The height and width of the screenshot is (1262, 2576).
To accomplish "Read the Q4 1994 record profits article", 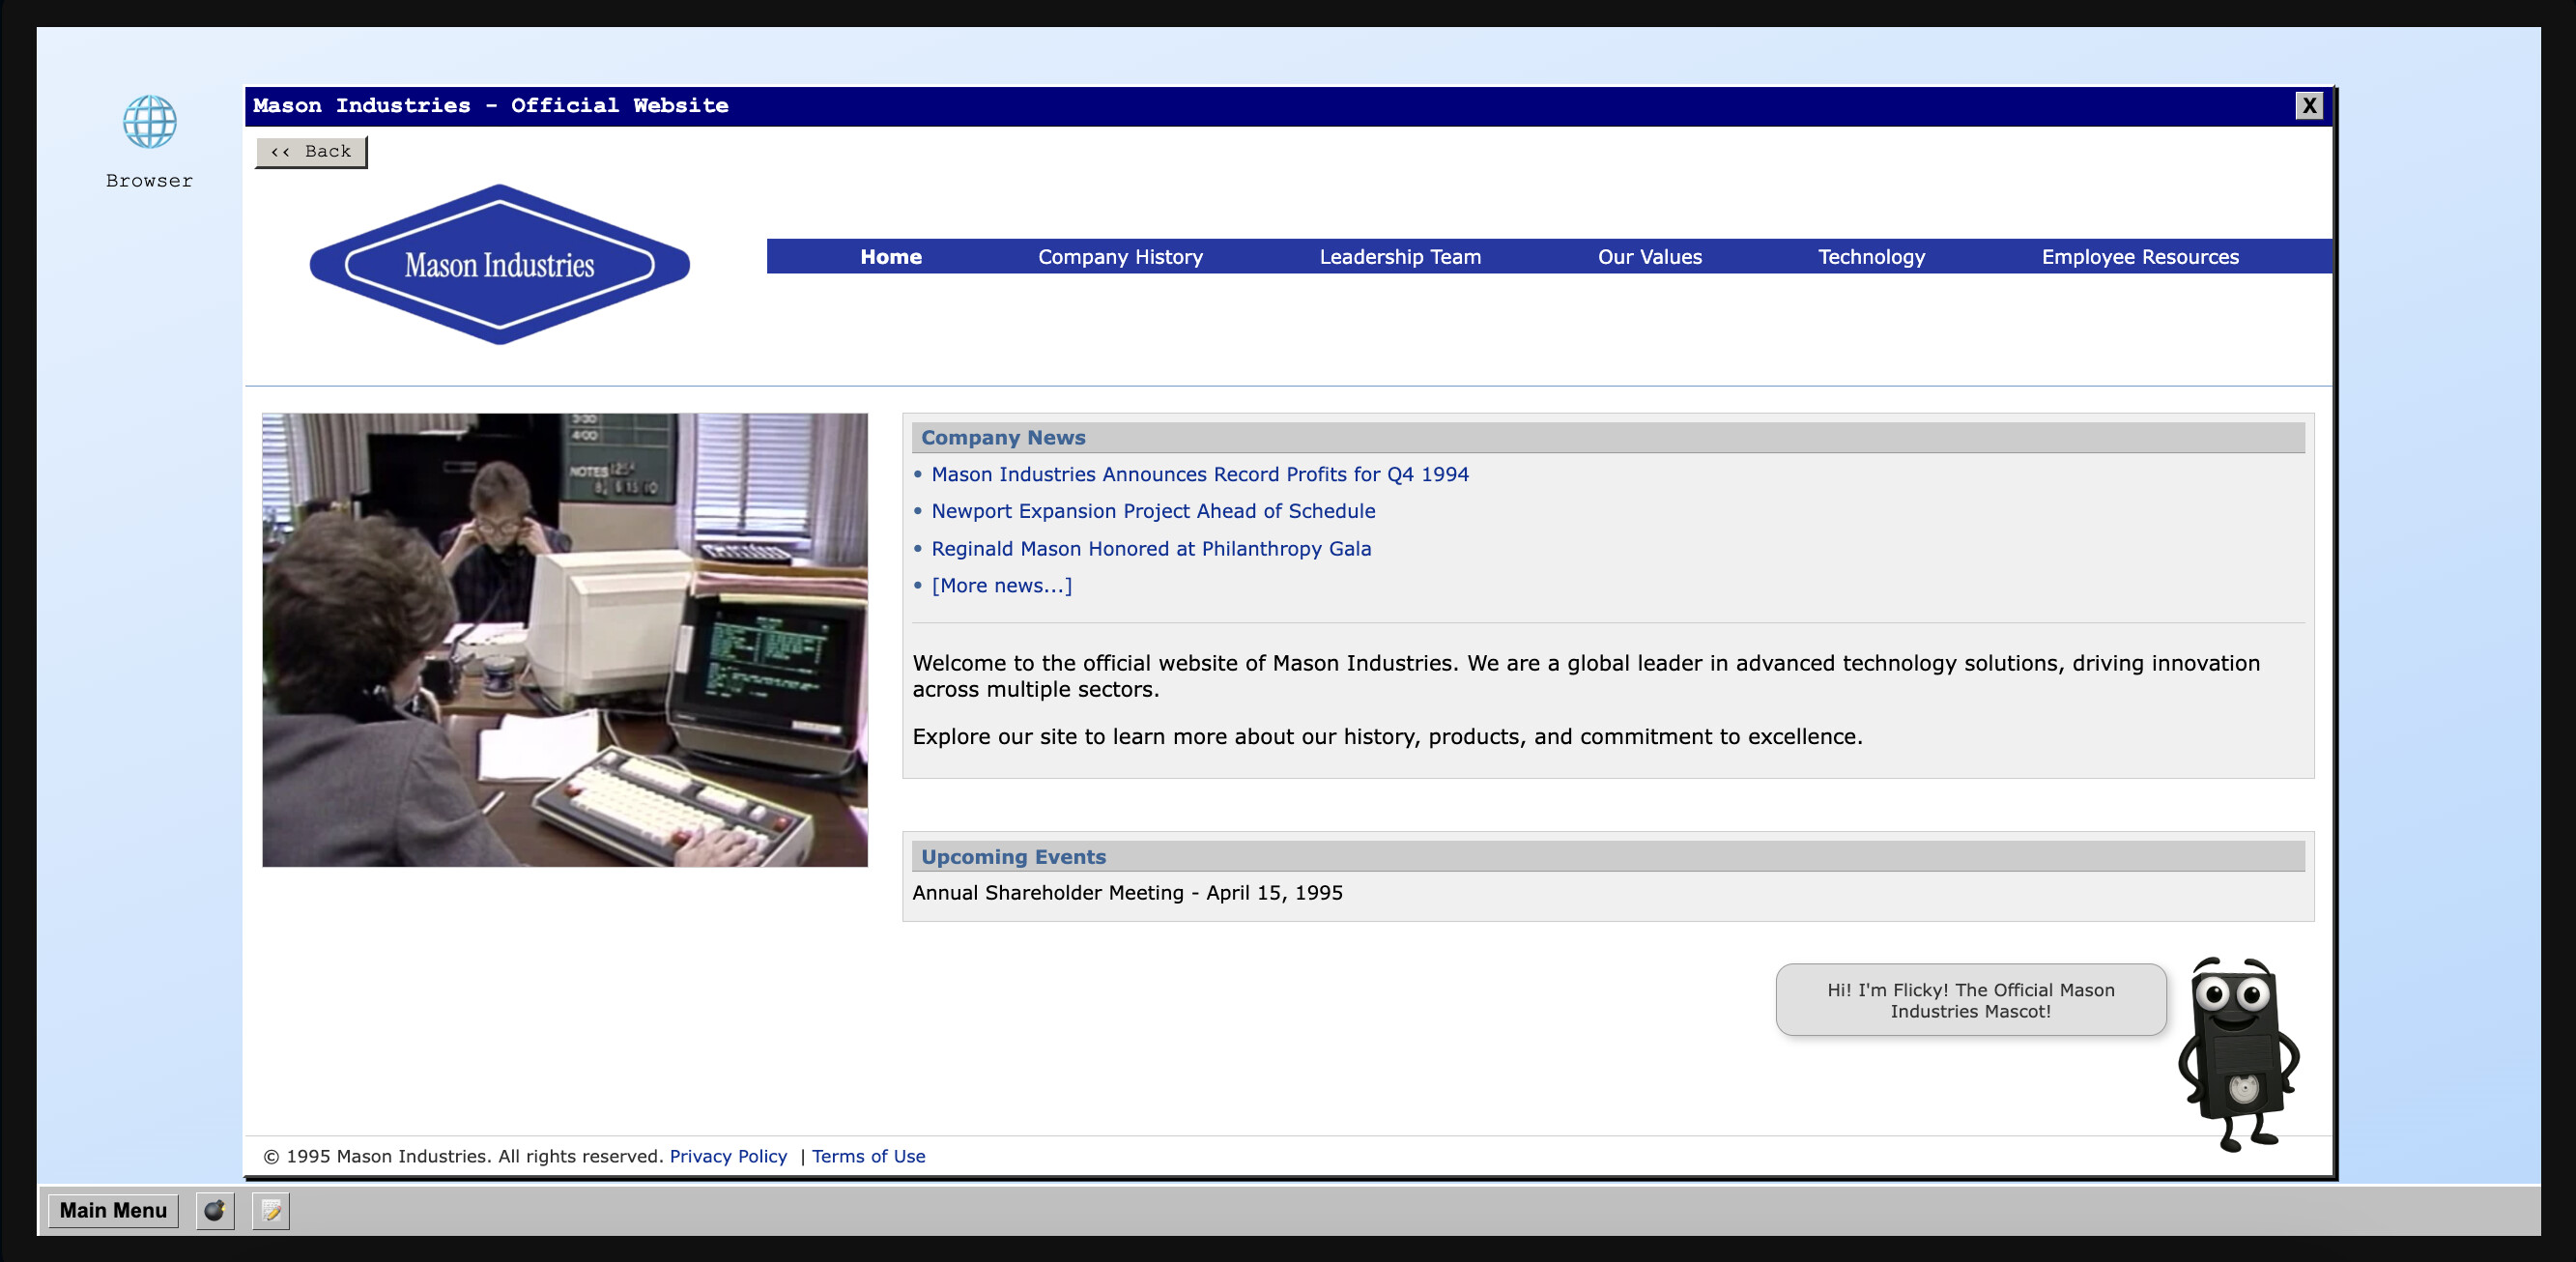I will click(x=1199, y=474).
